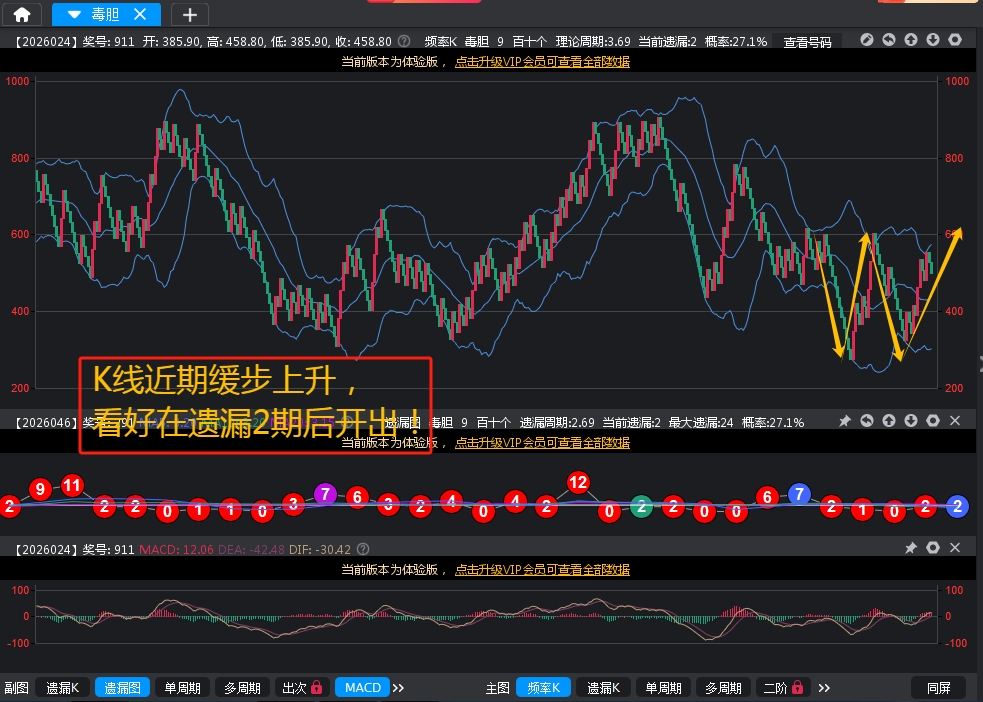This screenshot has width=983, height=702.
Task: Click the purple 7 bubble in 遗漏图
Action: point(324,494)
